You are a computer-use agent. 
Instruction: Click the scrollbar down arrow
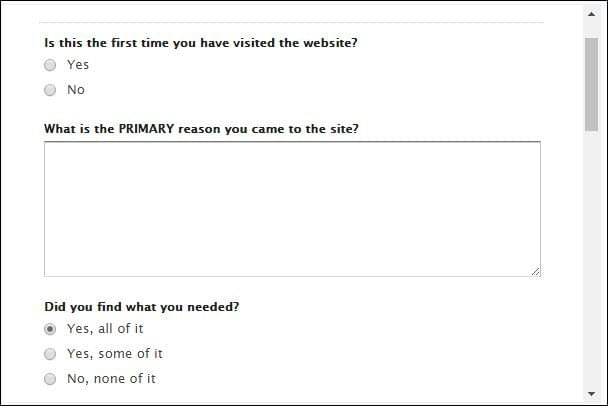pos(591,393)
